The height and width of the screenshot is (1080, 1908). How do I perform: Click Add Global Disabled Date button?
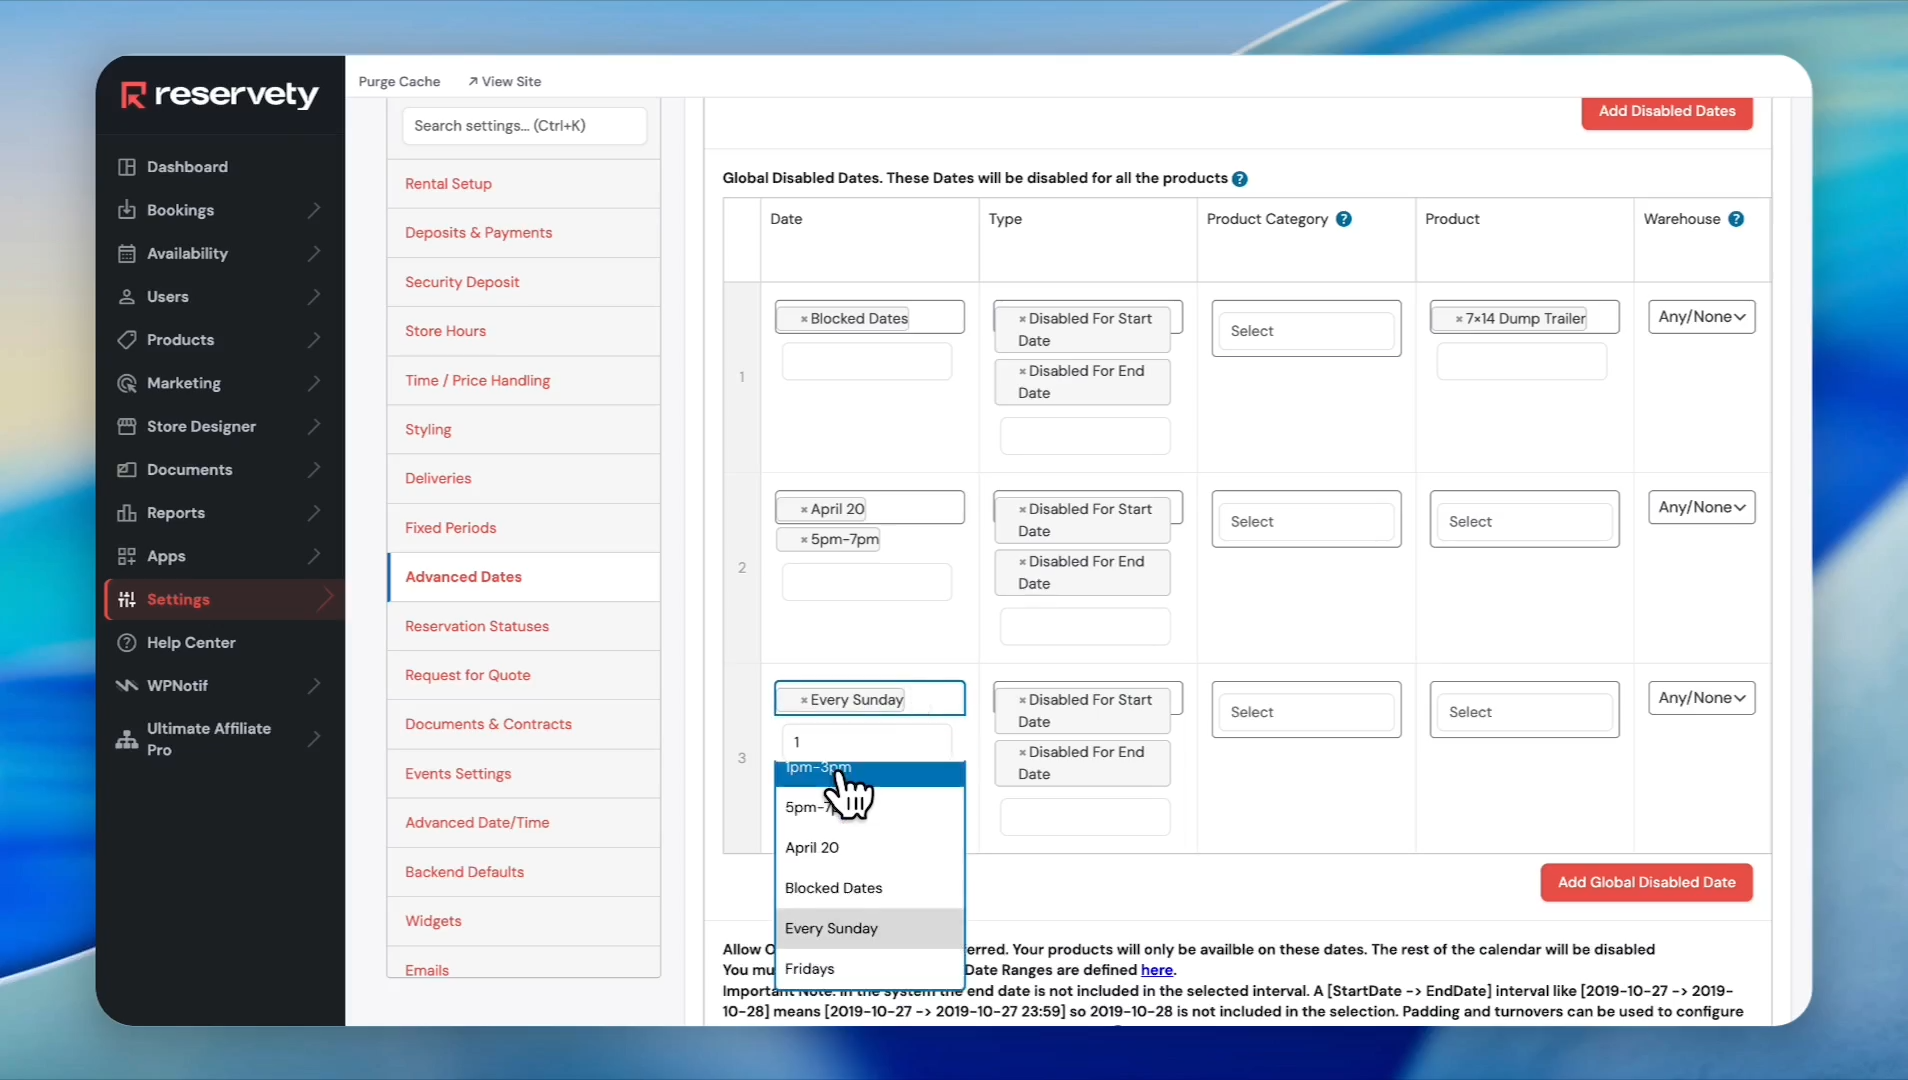coord(1646,882)
